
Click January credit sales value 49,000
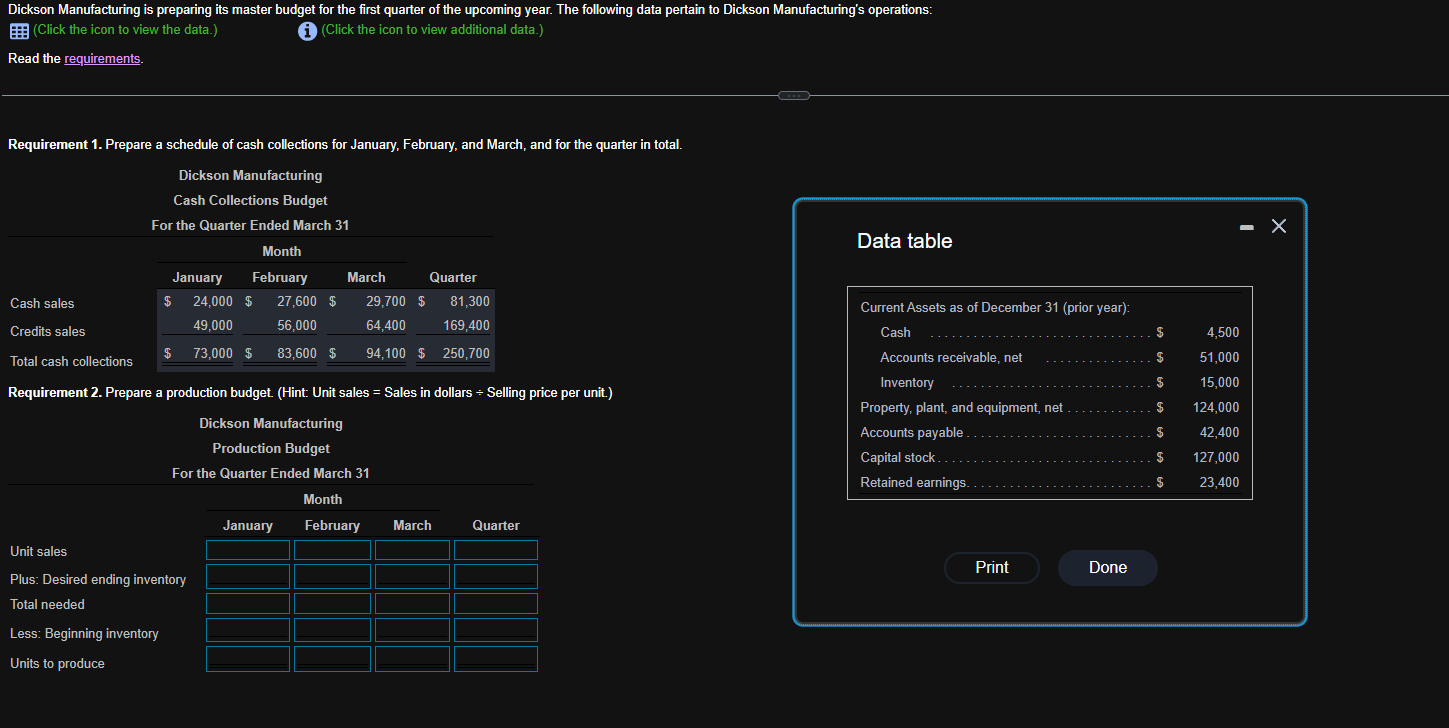pos(213,325)
